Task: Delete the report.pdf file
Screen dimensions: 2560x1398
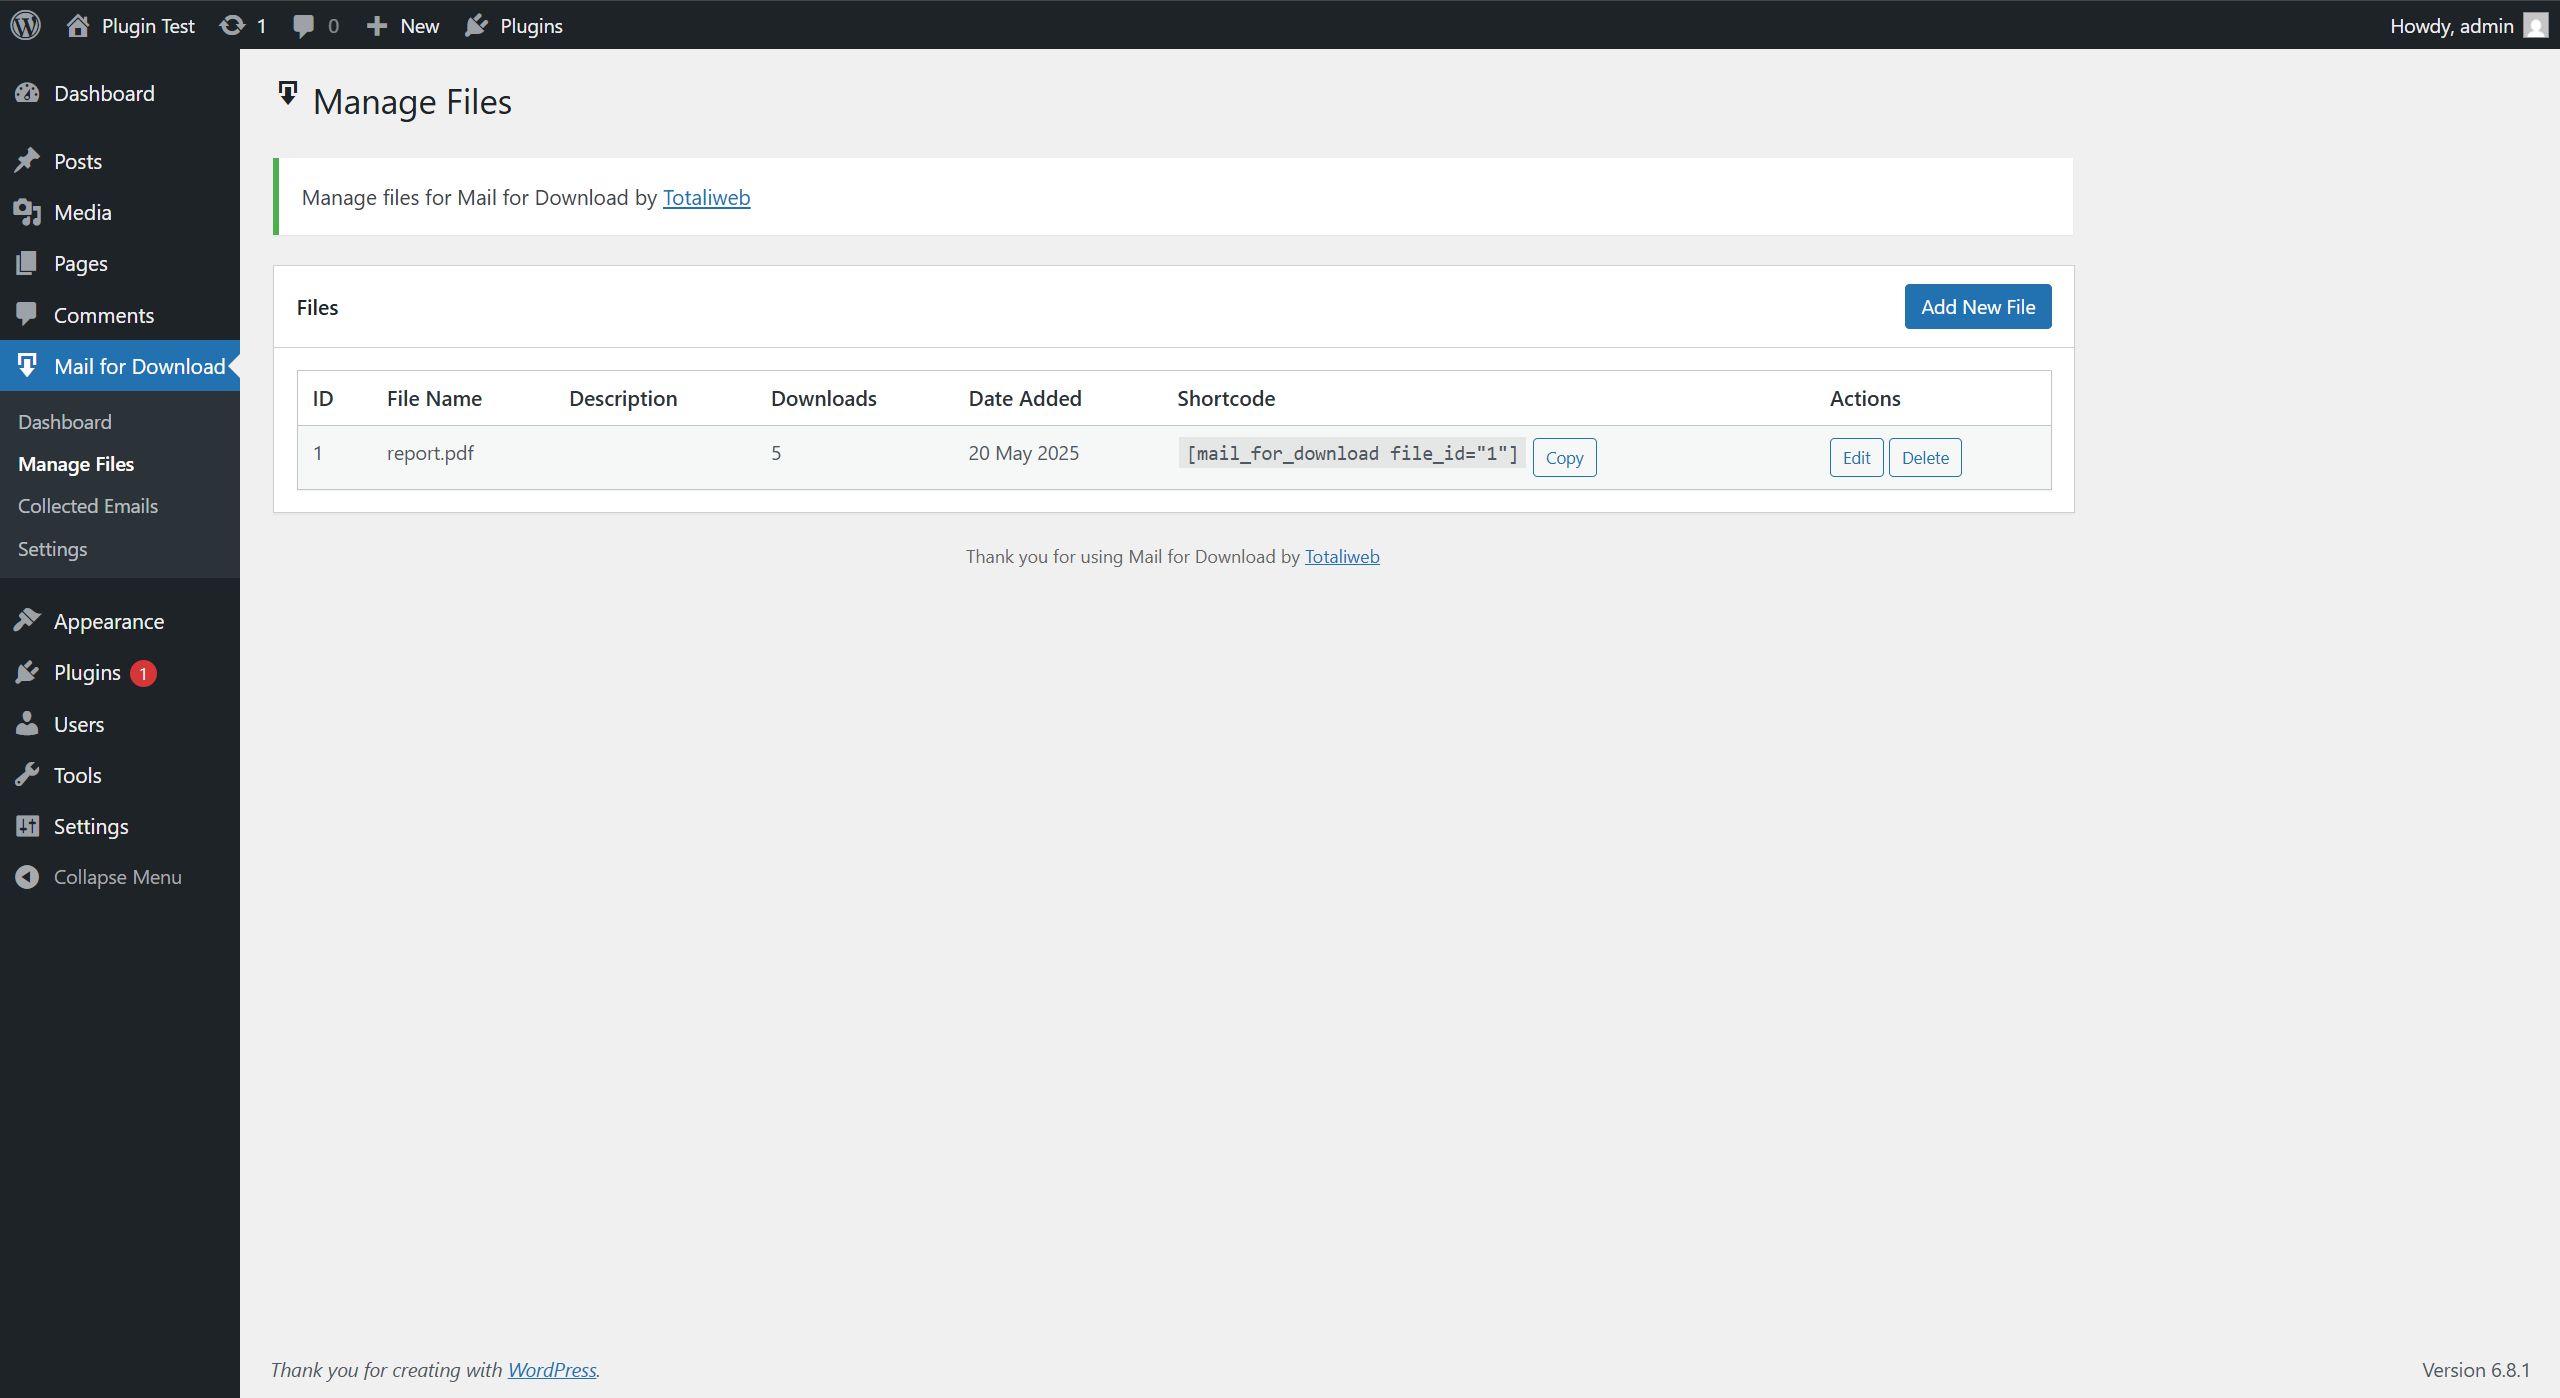Action: point(1924,458)
